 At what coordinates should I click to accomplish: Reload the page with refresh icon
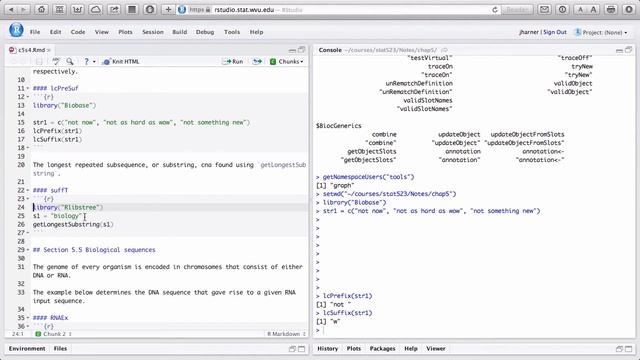pyautogui.click(x=495, y=9)
